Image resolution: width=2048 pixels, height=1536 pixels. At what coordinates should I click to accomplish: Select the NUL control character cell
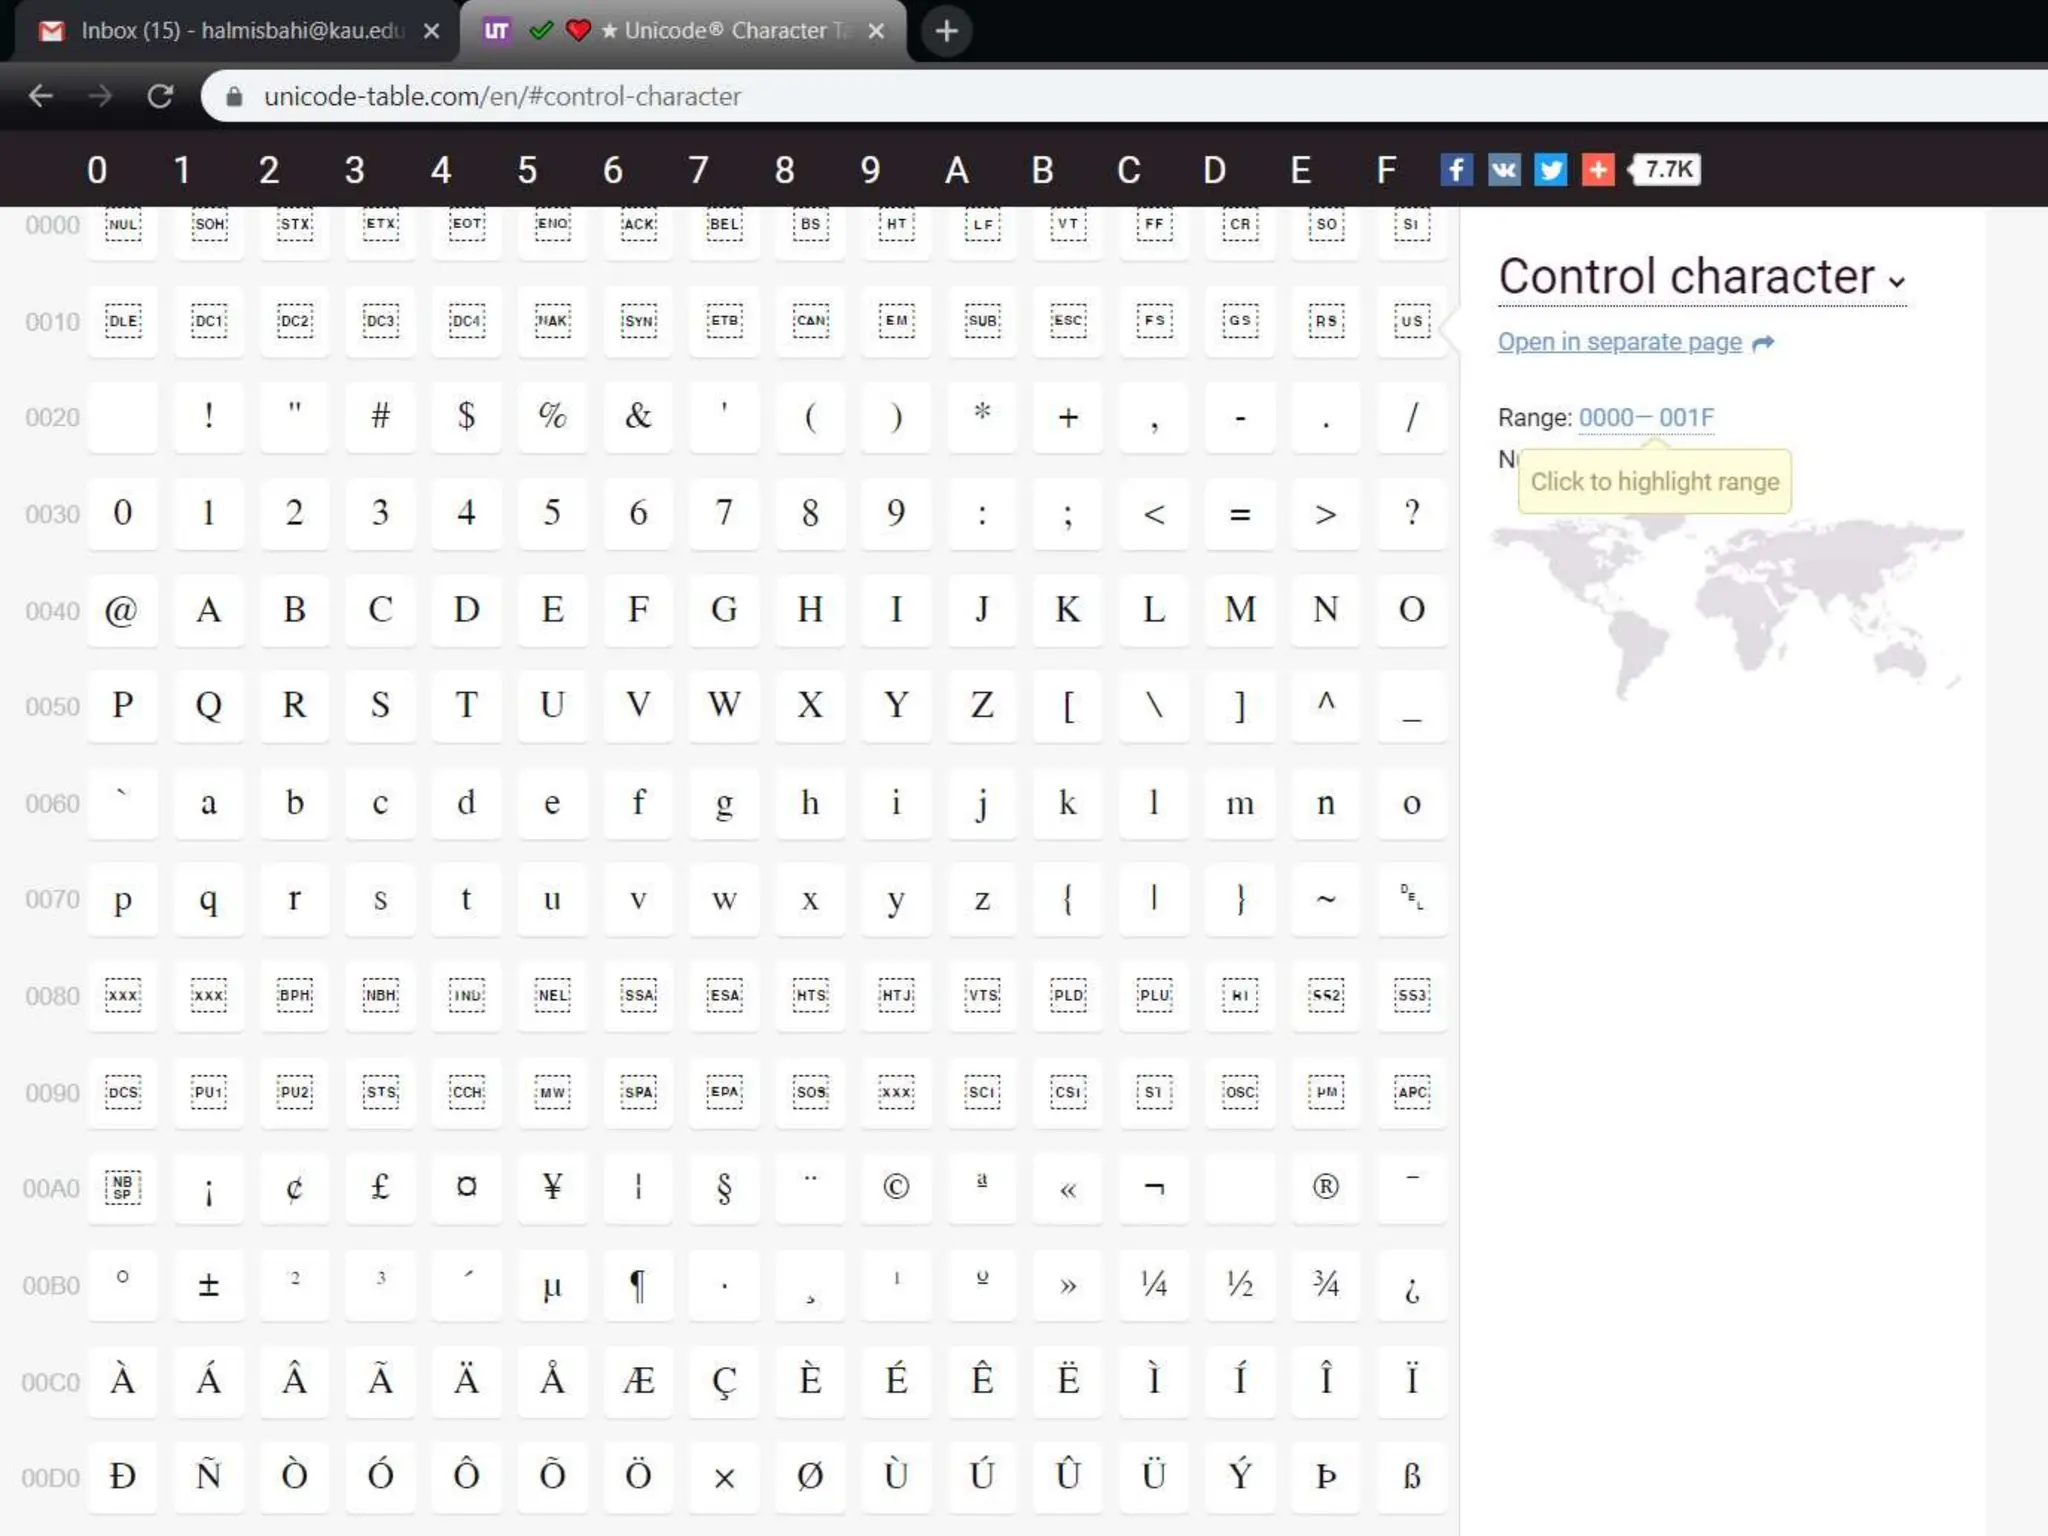123,226
